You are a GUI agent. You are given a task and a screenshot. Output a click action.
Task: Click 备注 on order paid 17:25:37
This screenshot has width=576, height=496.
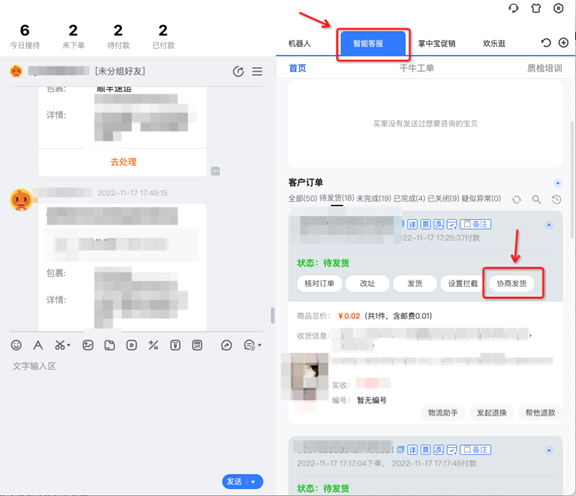click(x=476, y=224)
